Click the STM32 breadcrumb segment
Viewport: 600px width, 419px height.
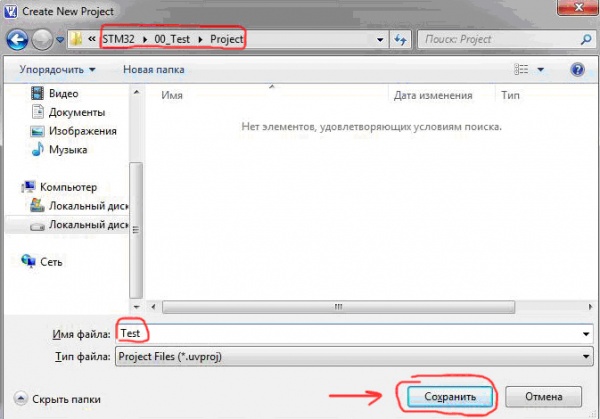pyautogui.click(x=118, y=39)
